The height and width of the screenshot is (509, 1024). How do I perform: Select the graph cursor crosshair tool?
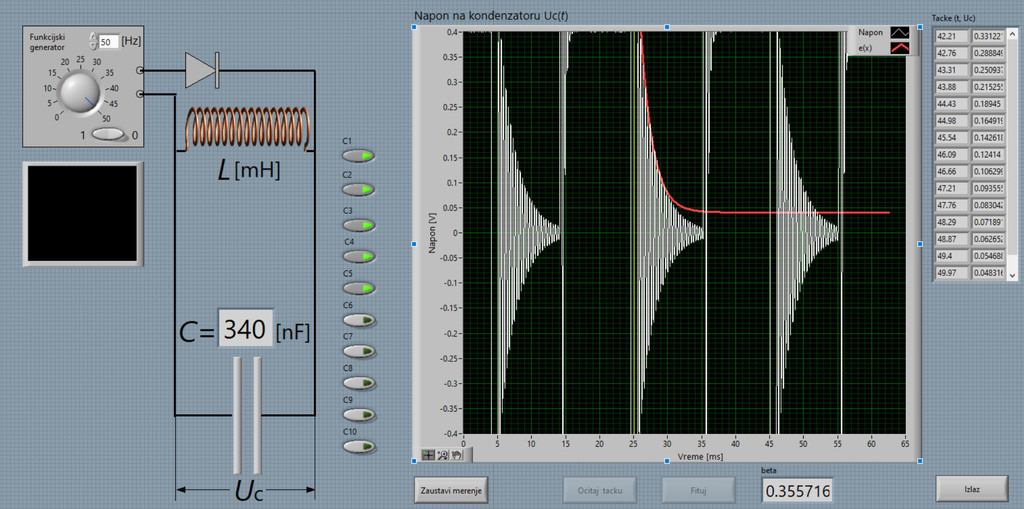(429, 454)
